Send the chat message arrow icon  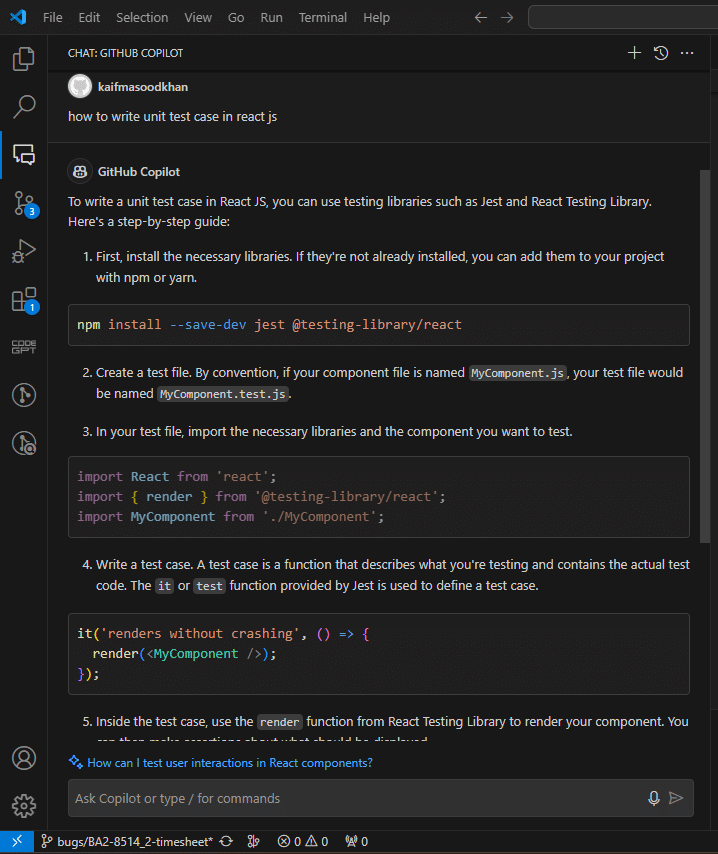click(x=676, y=798)
